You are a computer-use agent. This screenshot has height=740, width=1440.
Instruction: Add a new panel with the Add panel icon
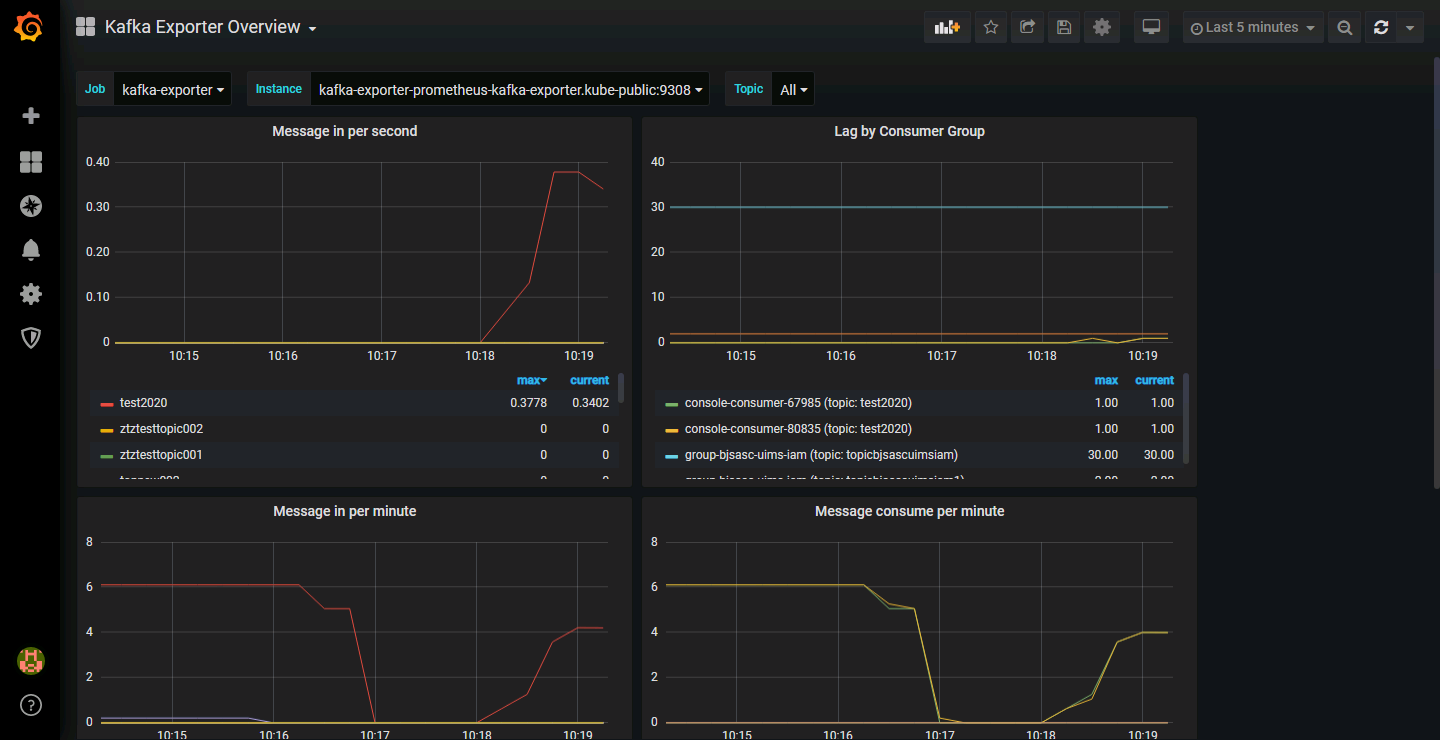947,27
